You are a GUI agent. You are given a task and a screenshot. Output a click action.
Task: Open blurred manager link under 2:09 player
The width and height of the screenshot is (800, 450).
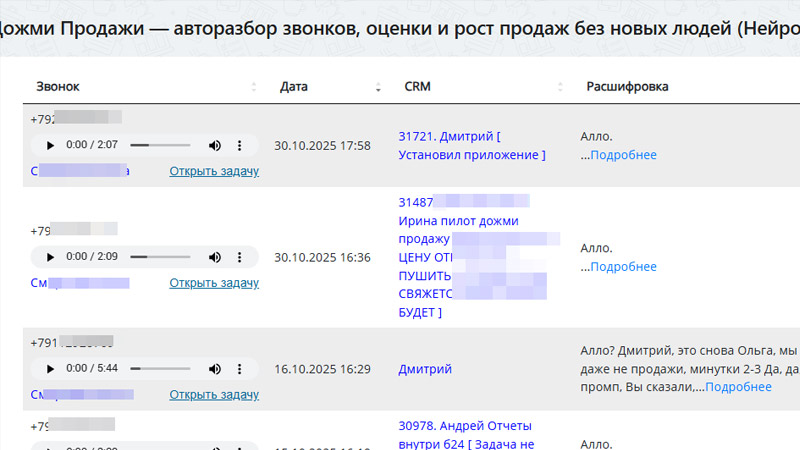click(80, 283)
